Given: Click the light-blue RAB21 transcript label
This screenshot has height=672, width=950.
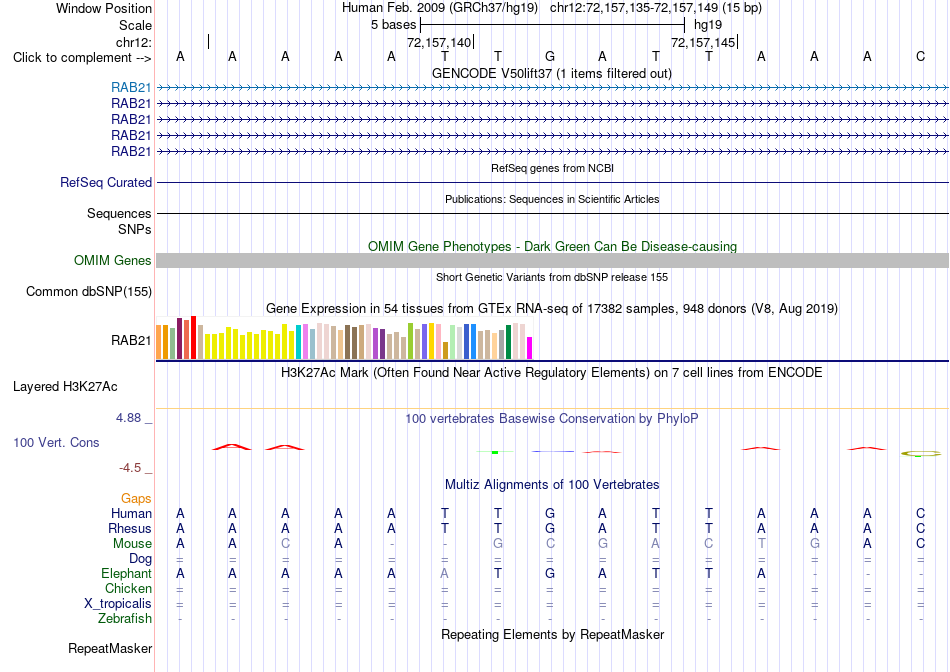Looking at the screenshot, I should pyautogui.click(x=131, y=87).
